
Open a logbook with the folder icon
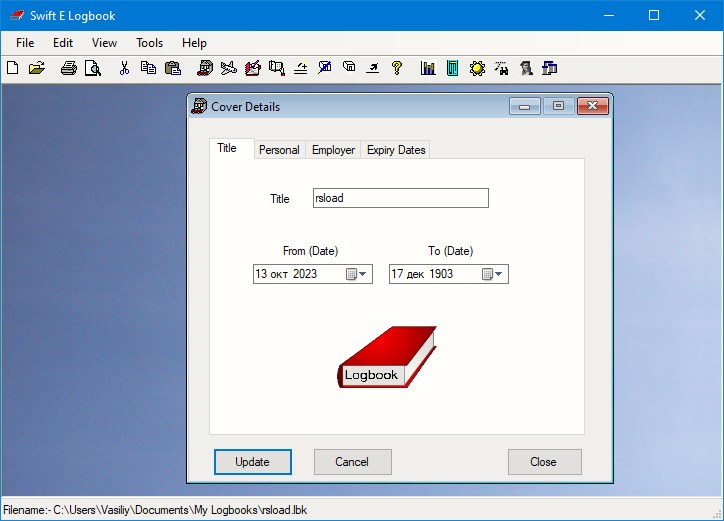[x=37, y=68]
